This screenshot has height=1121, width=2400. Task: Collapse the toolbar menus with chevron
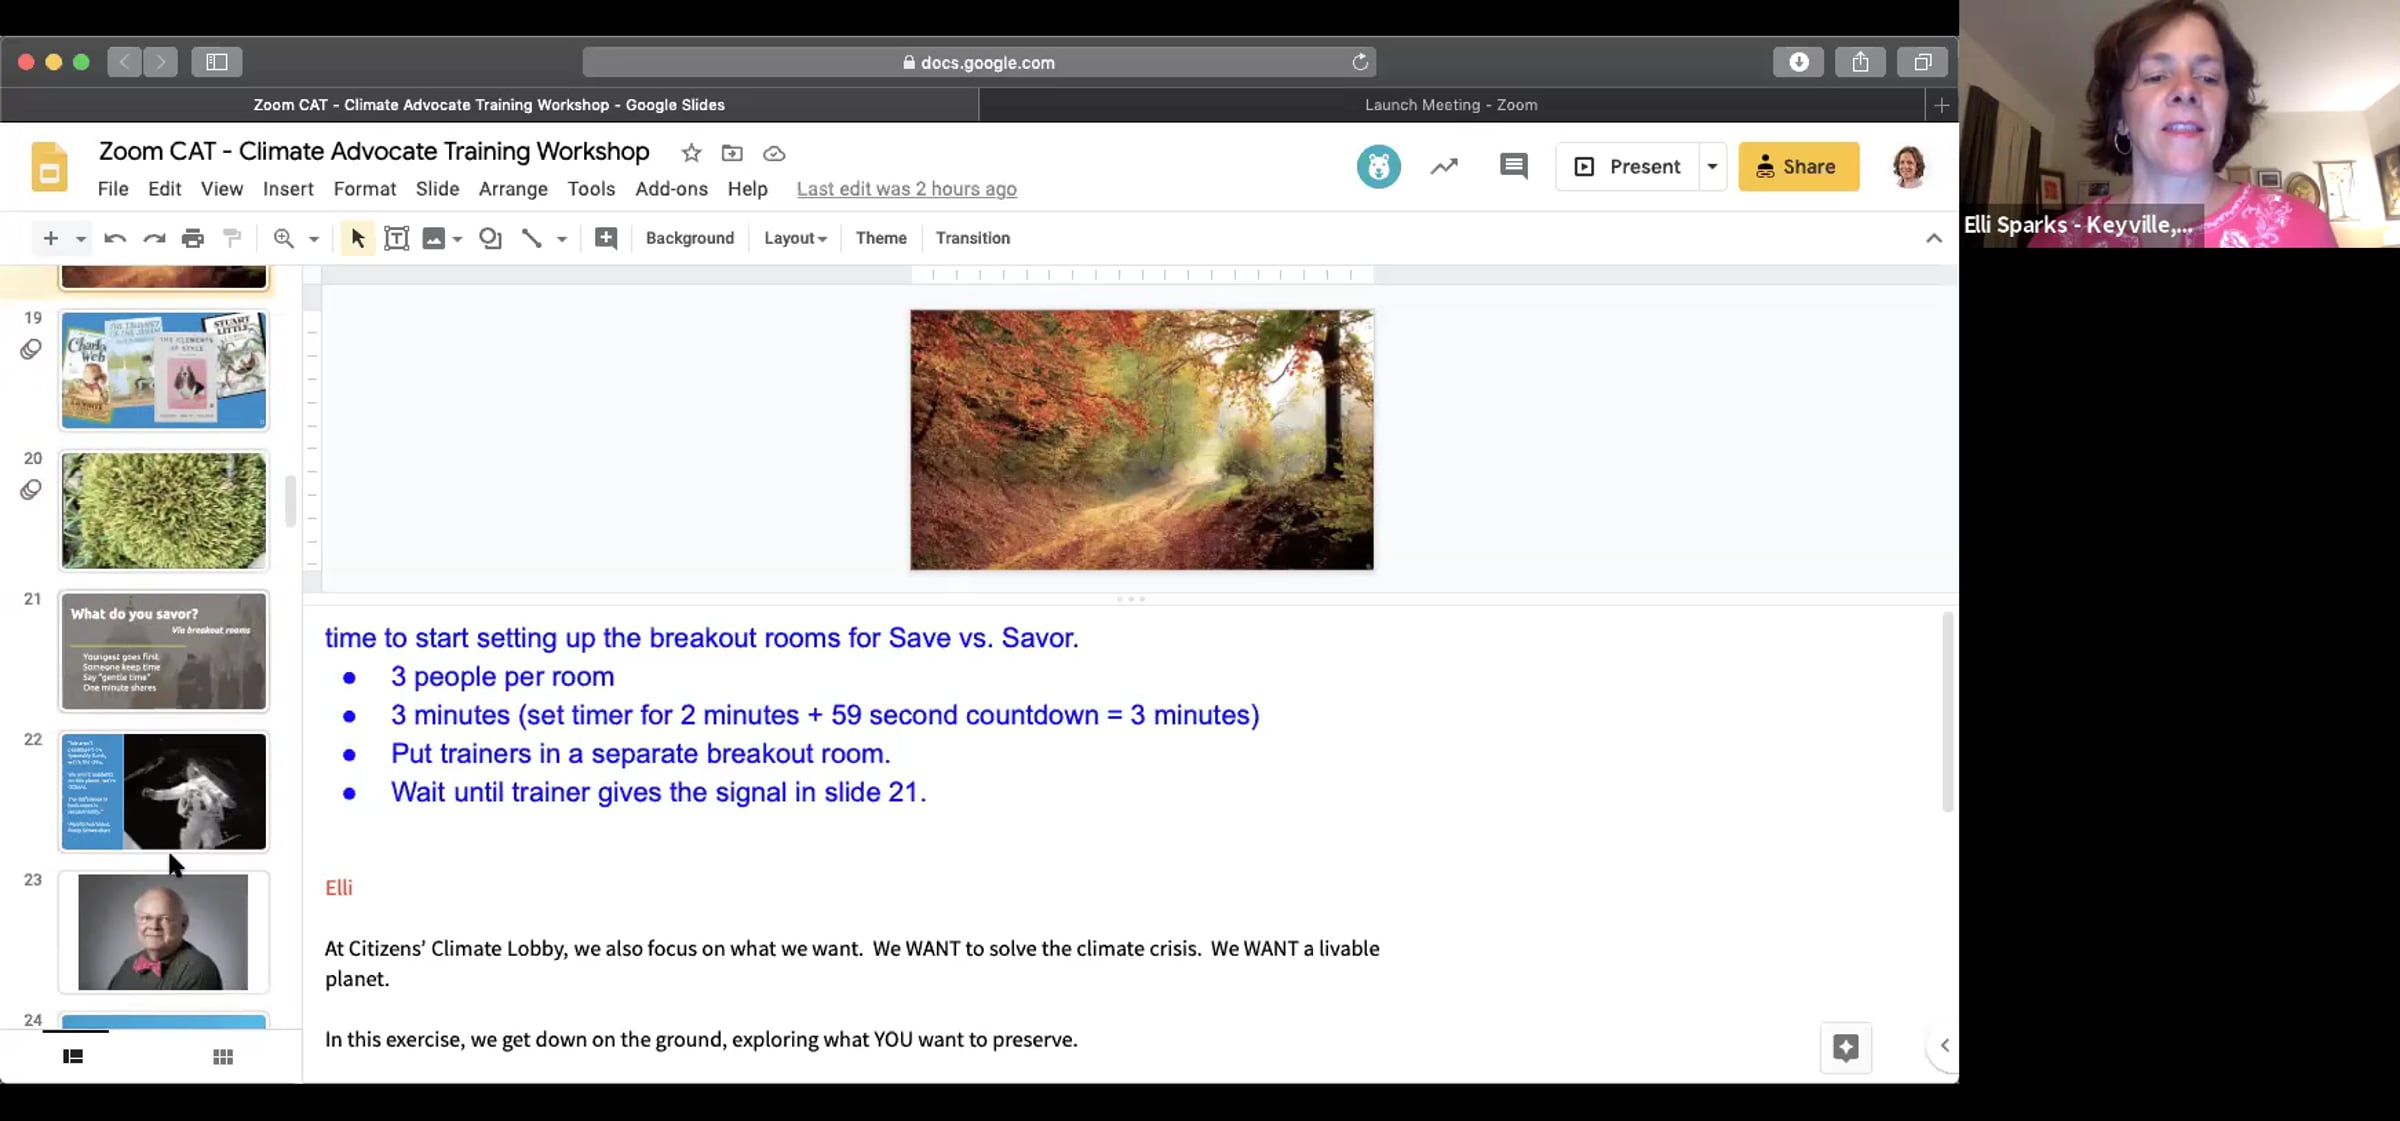click(x=1933, y=238)
